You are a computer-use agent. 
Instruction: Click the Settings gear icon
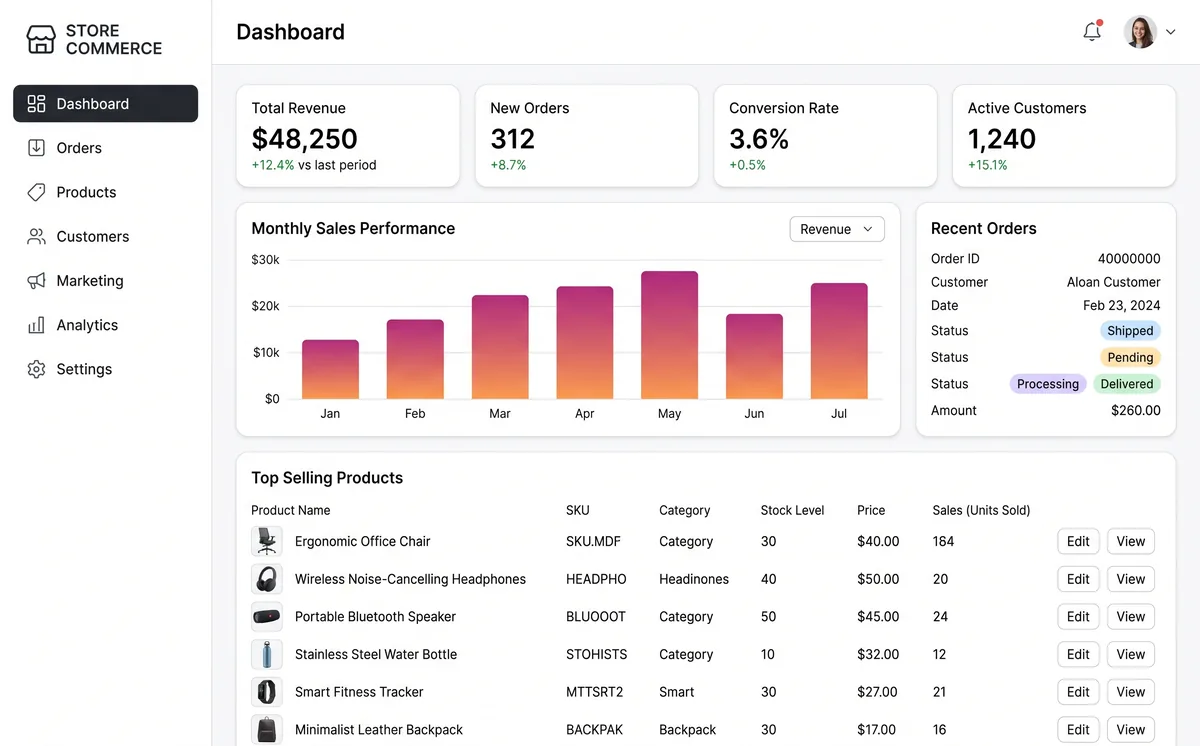pyautogui.click(x=37, y=369)
